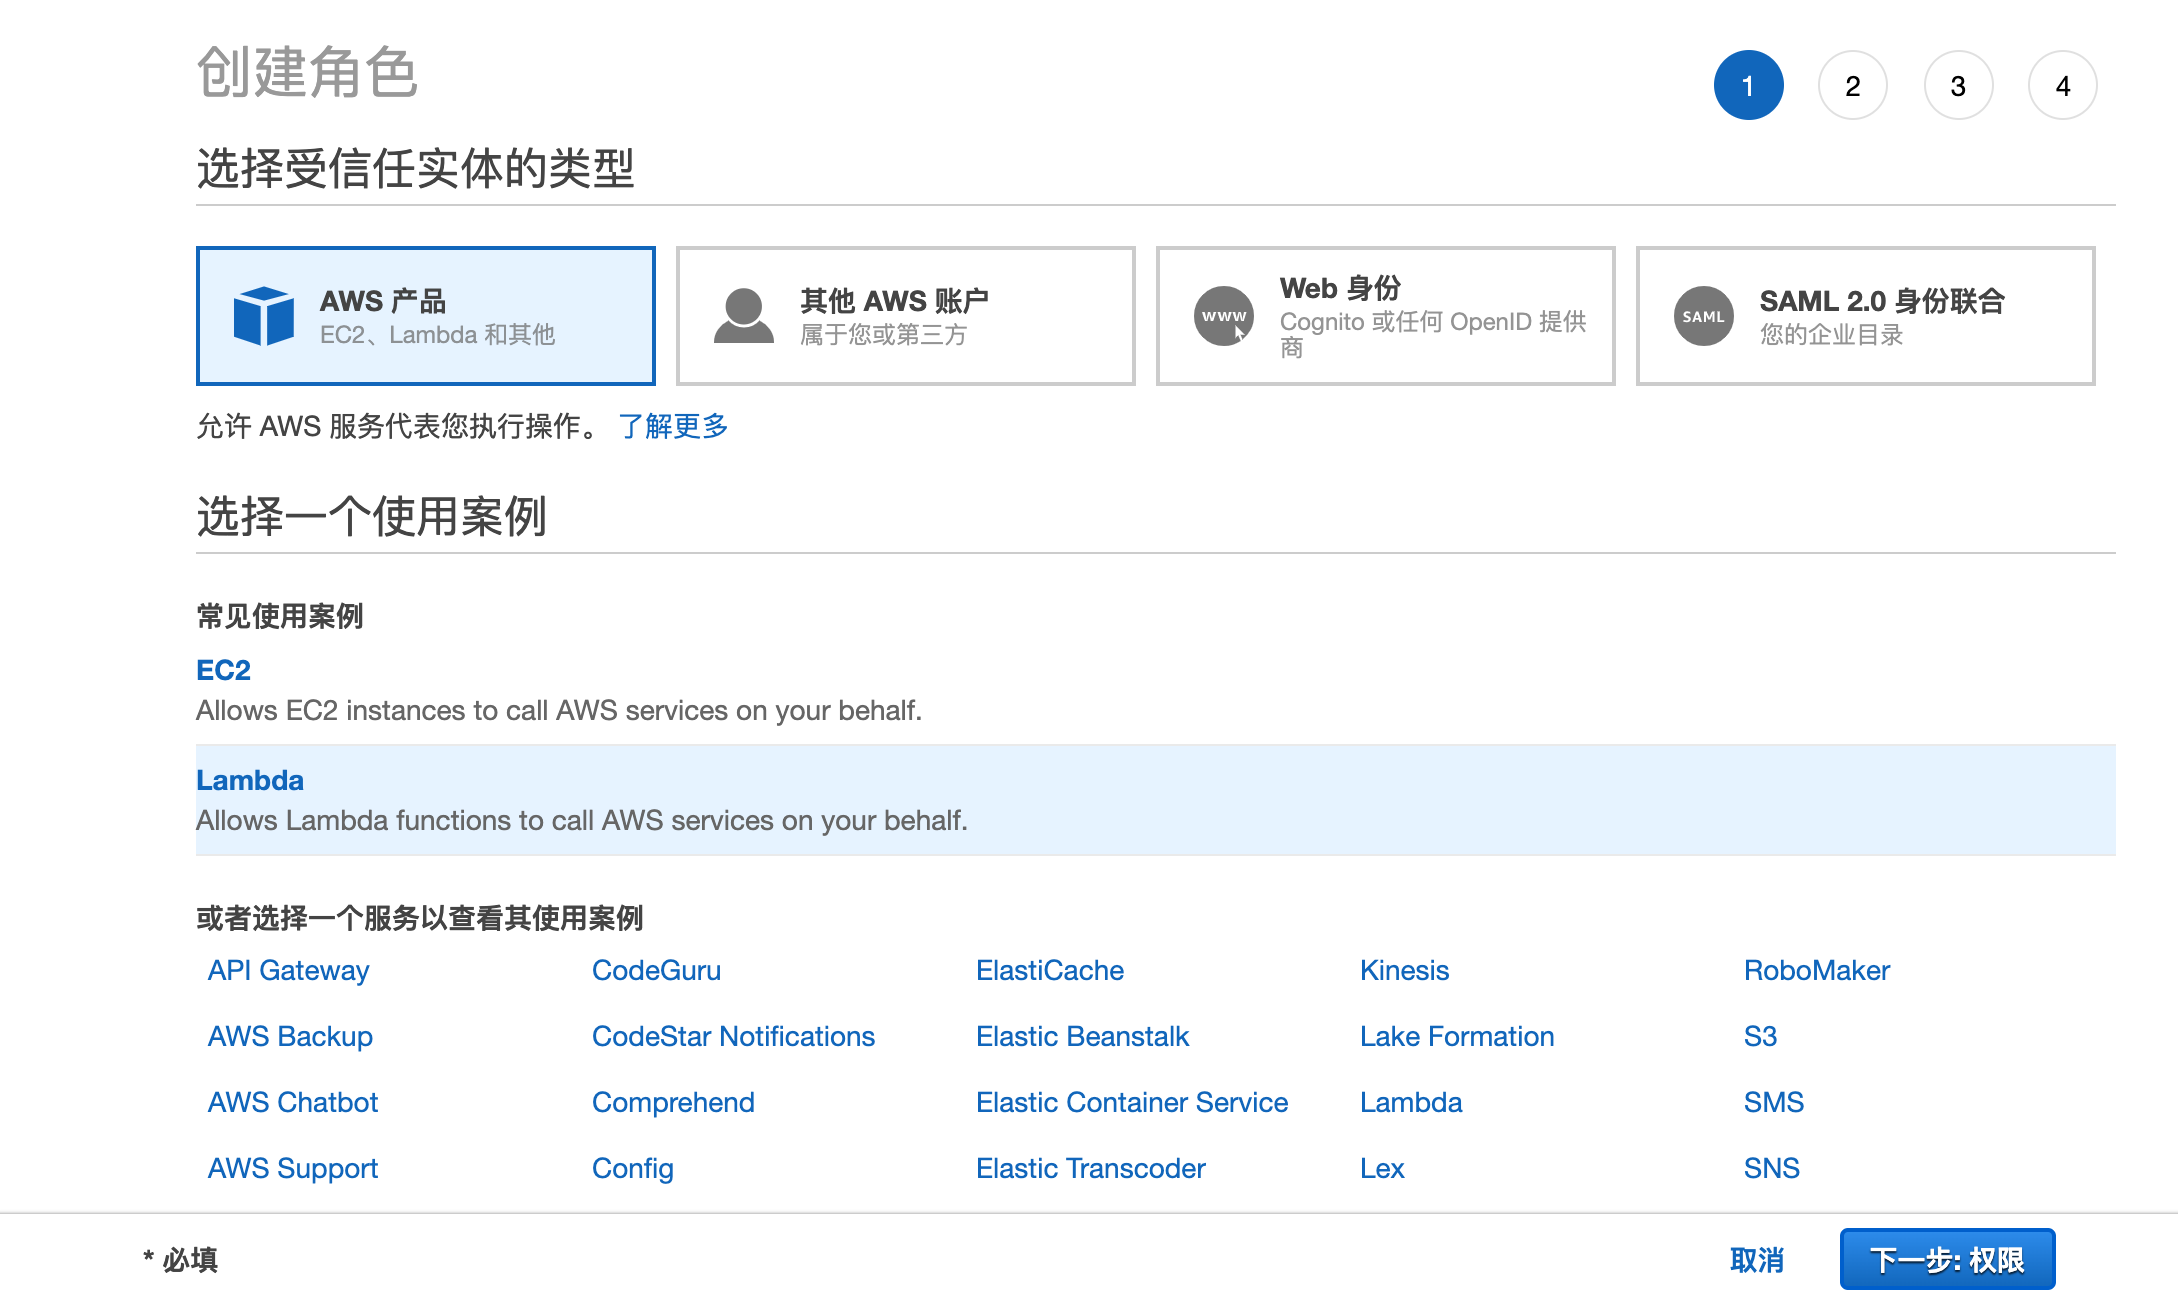This screenshot has height=1304, width=2178.
Task: Click the WWW web identity icon
Action: [x=1223, y=316]
